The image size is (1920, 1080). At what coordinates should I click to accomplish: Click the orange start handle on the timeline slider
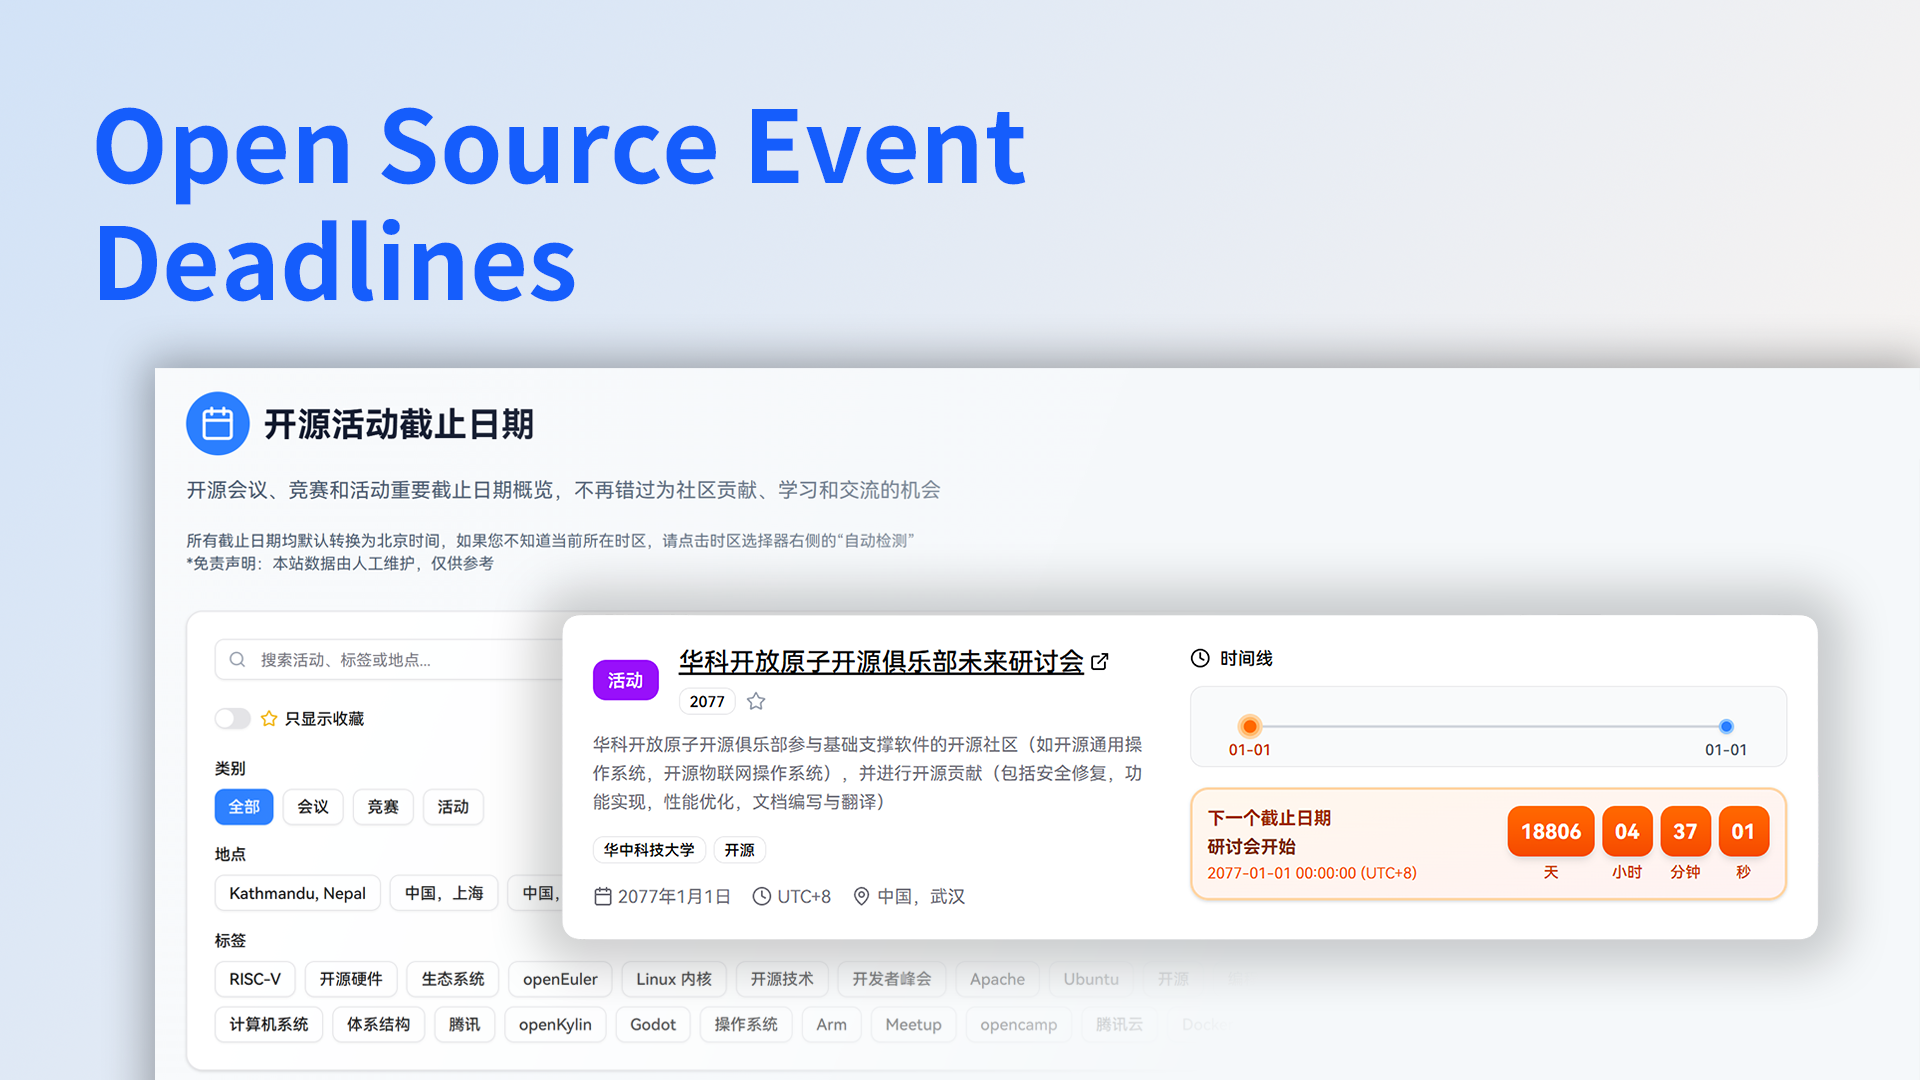click(1250, 727)
